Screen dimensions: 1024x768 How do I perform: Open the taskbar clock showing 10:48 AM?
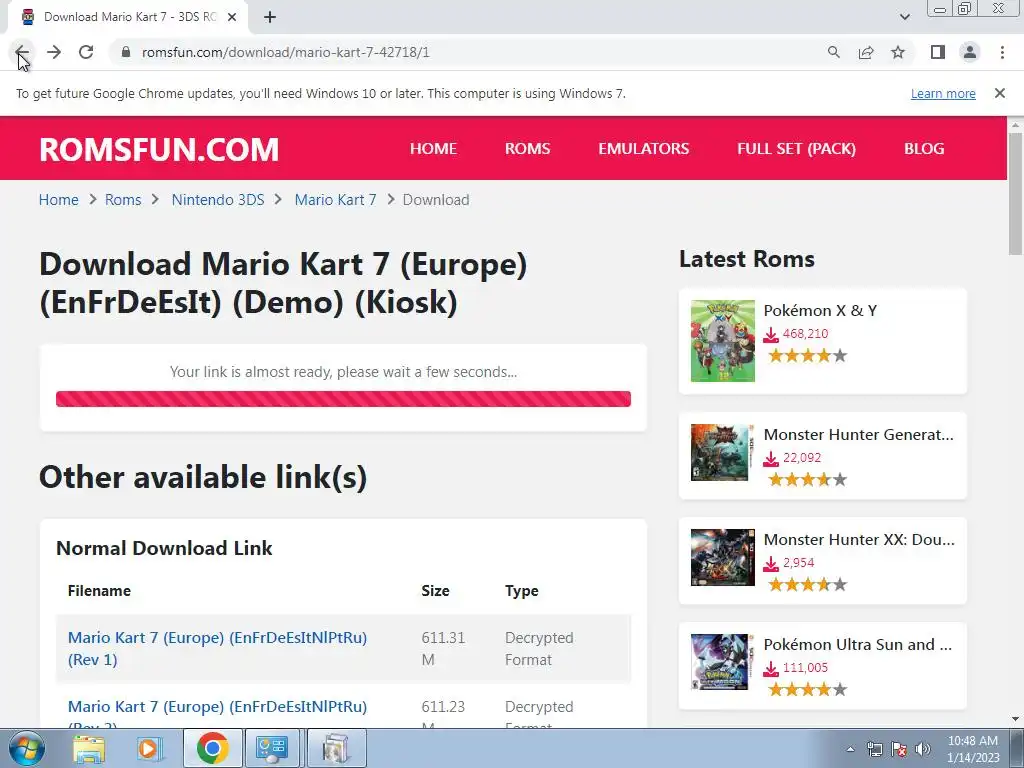(x=973, y=749)
